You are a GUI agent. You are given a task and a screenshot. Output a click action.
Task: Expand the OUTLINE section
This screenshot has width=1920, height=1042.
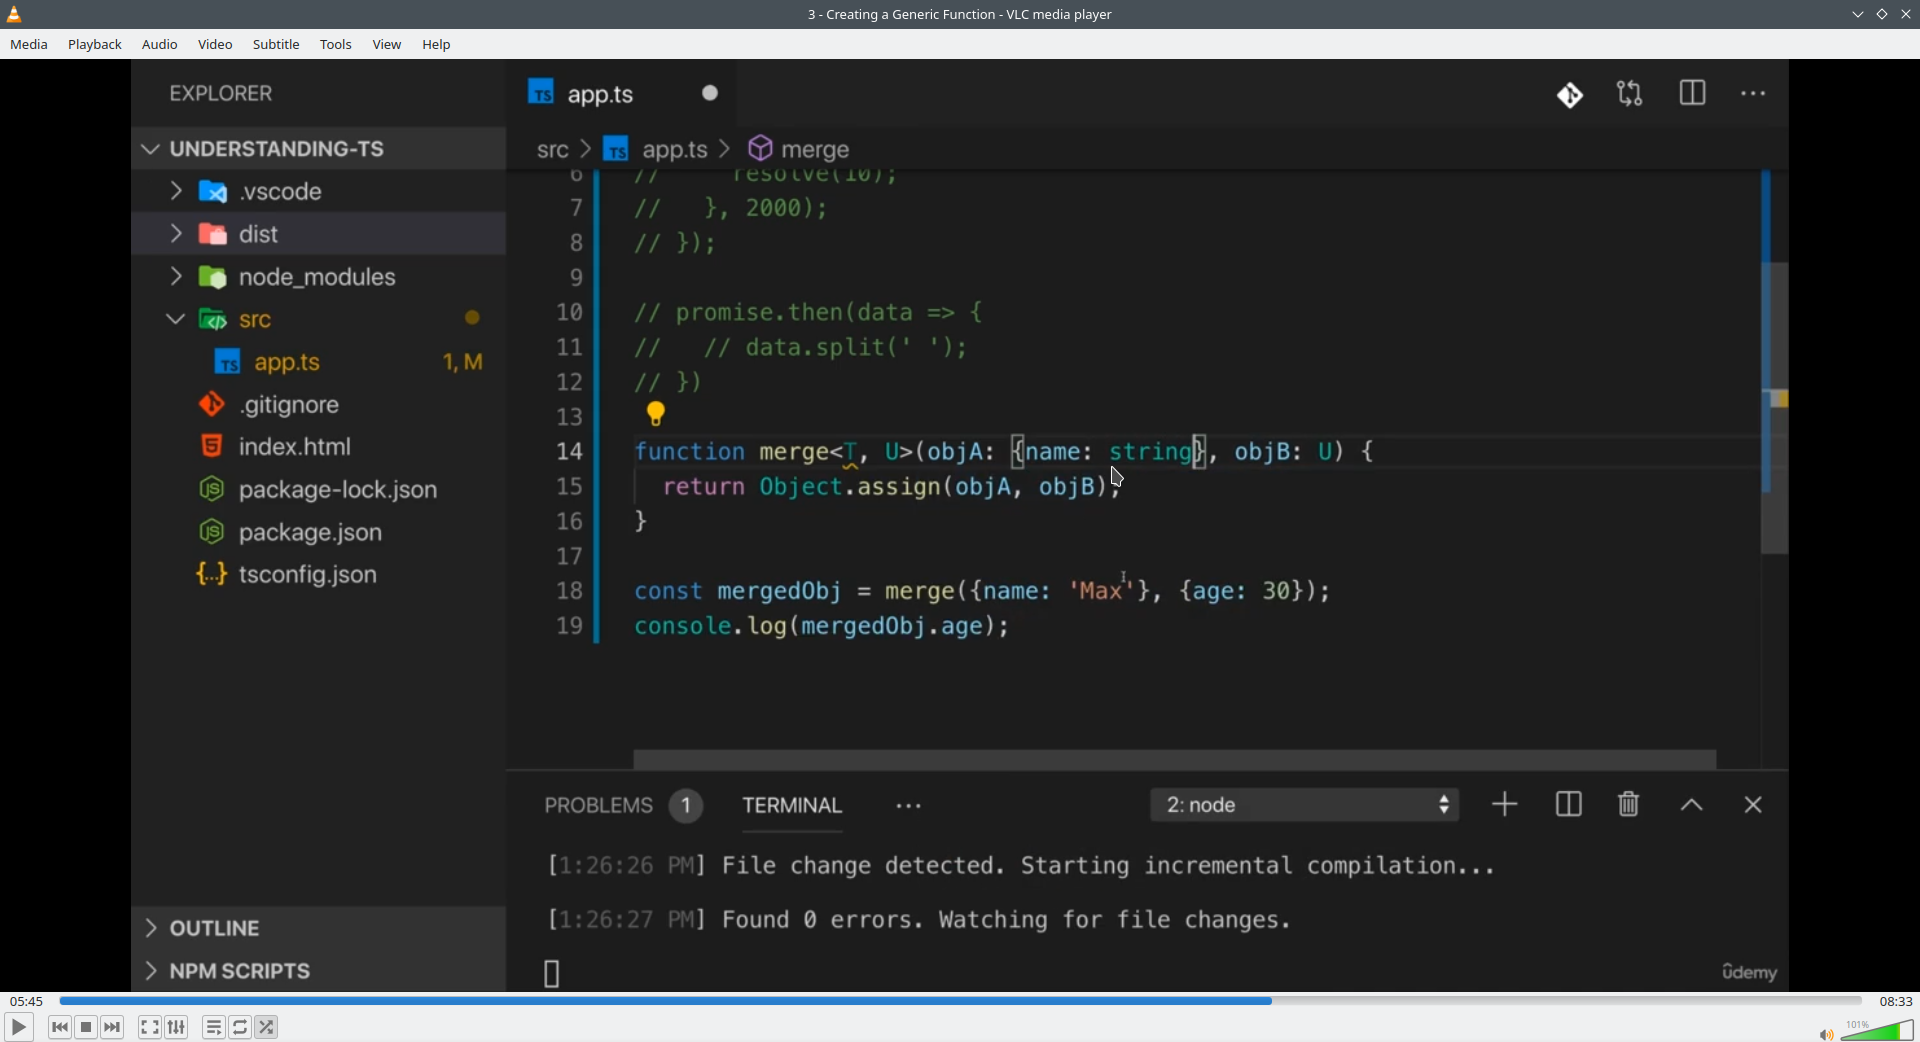click(x=319, y=928)
